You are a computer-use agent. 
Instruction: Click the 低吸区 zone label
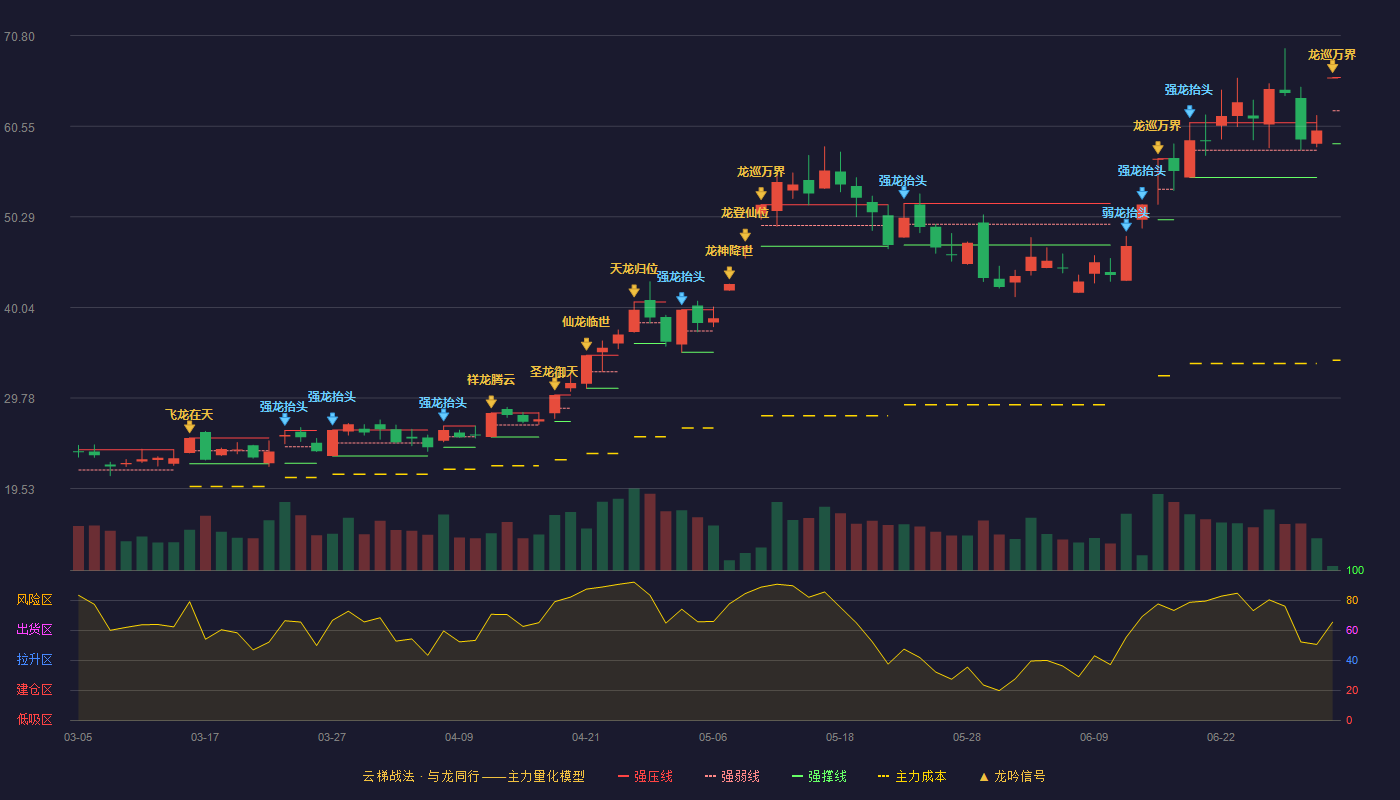35,719
